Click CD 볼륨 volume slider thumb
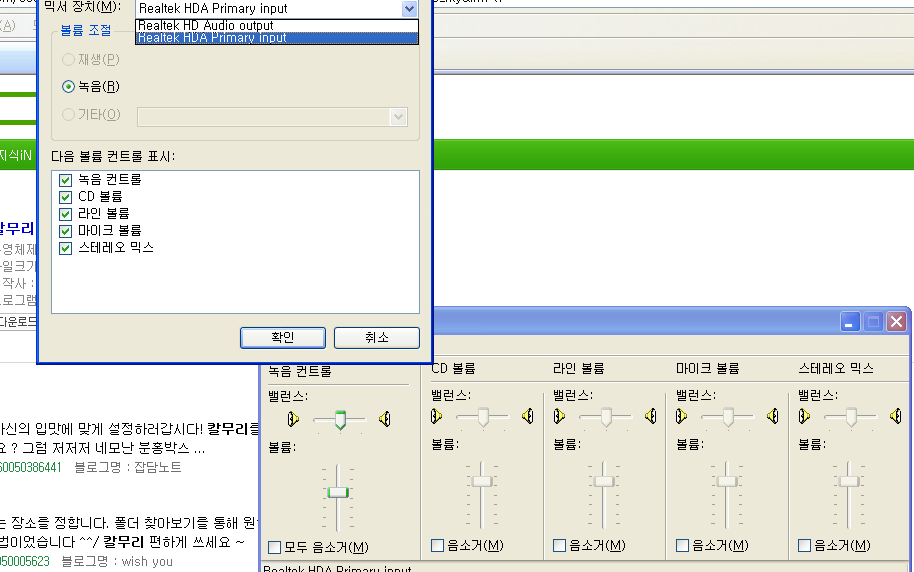The height and width of the screenshot is (572, 914). [x=482, y=481]
